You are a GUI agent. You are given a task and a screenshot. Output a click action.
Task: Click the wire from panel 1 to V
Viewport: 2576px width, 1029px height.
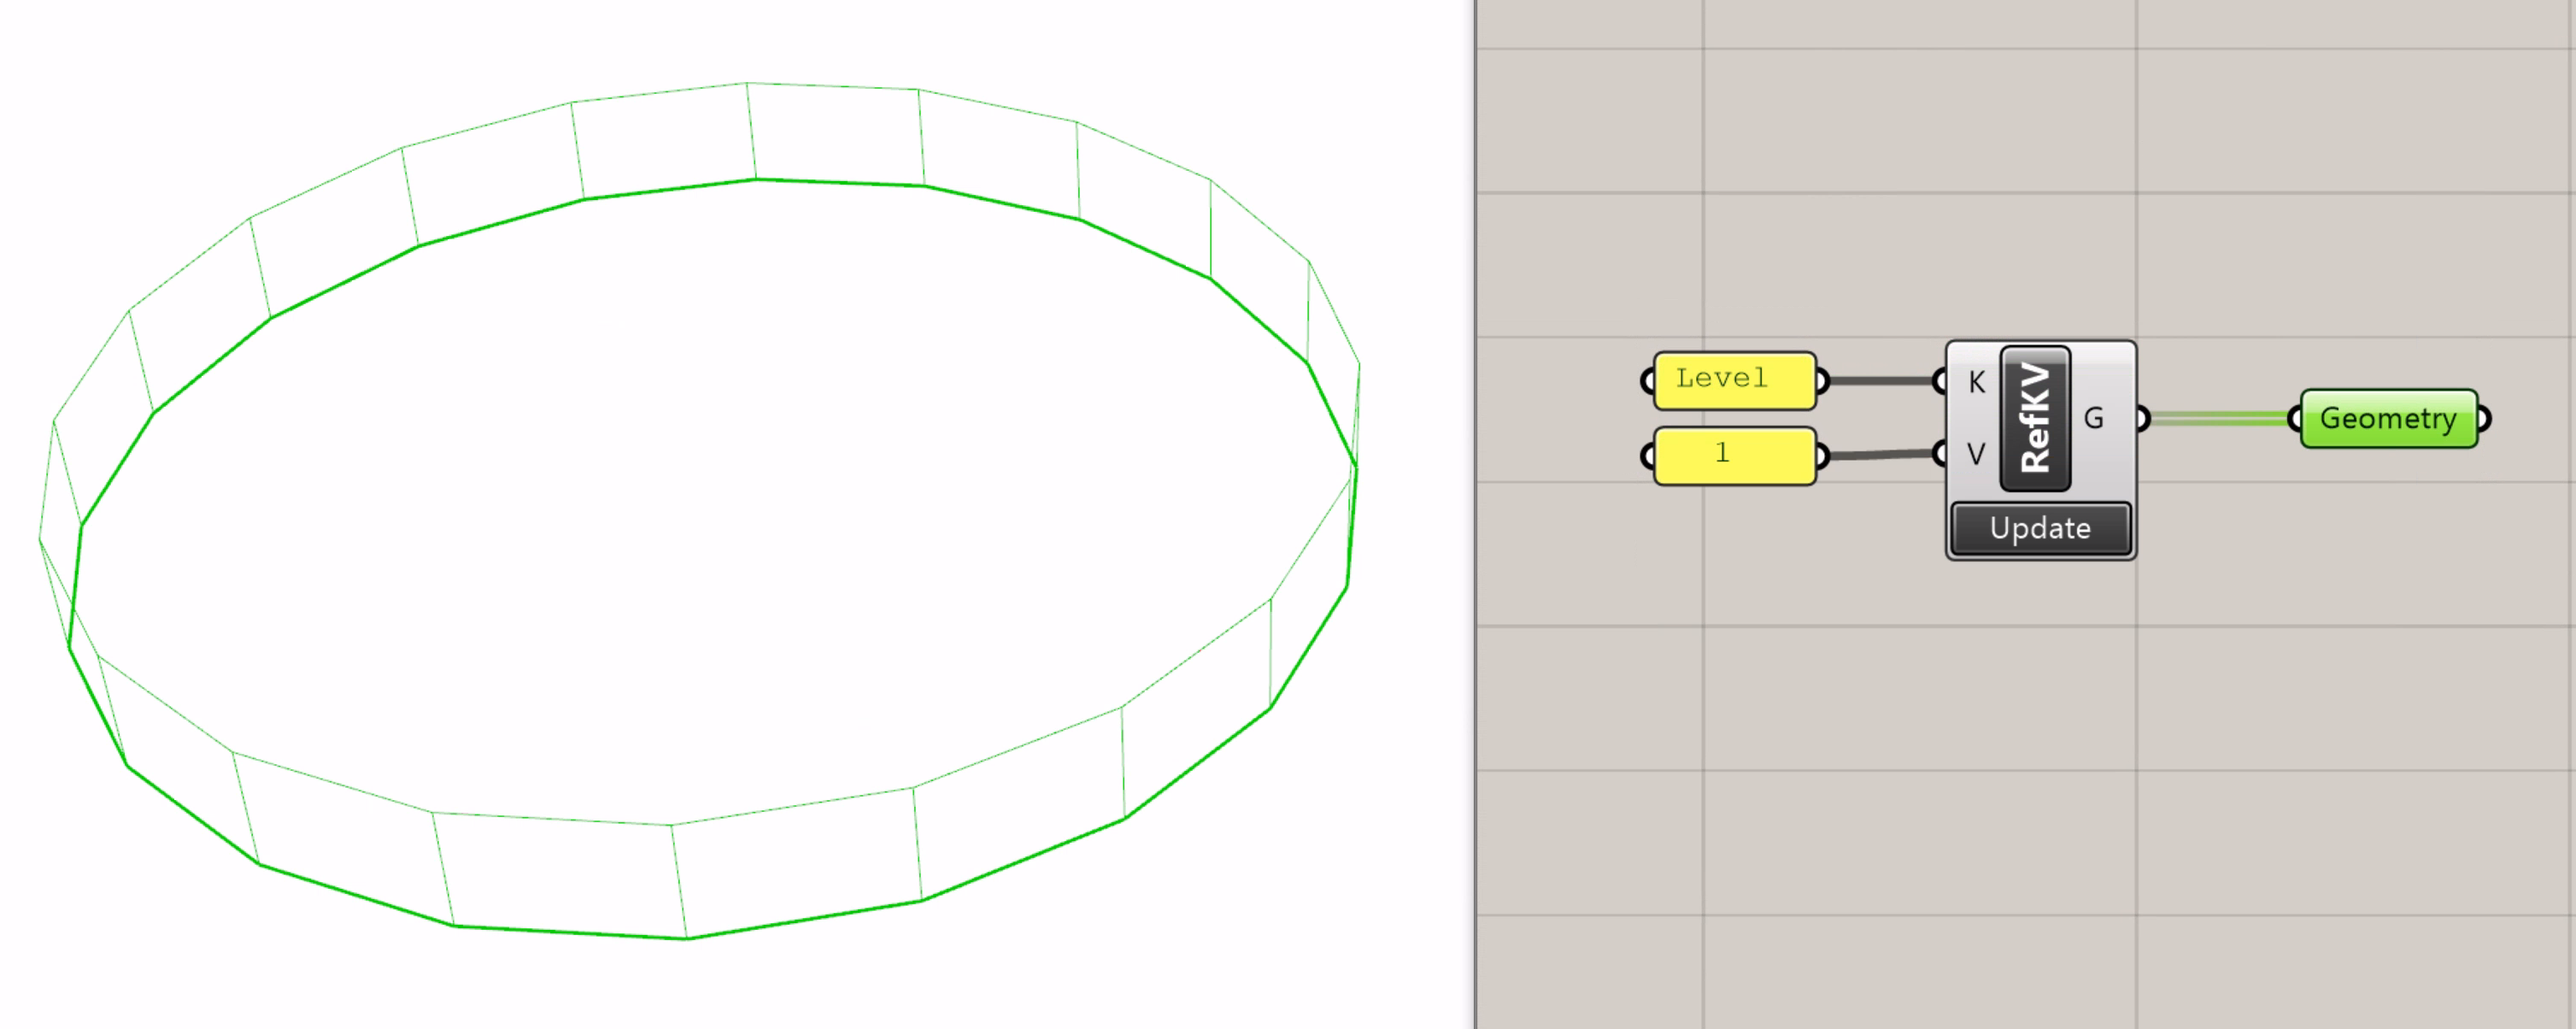click(1882, 455)
